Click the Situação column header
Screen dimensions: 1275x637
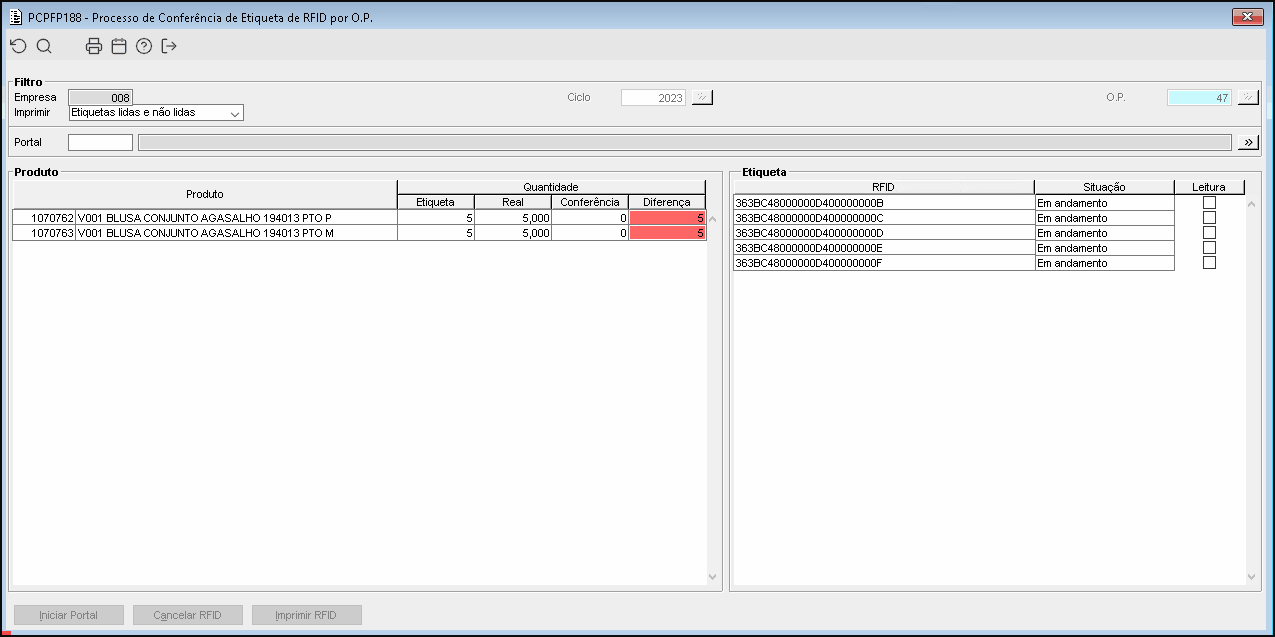1104,187
